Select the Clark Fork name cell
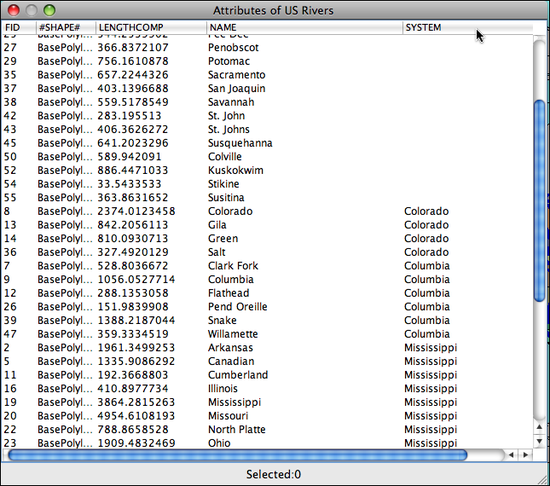This screenshot has height=486, width=550. click(x=233, y=266)
